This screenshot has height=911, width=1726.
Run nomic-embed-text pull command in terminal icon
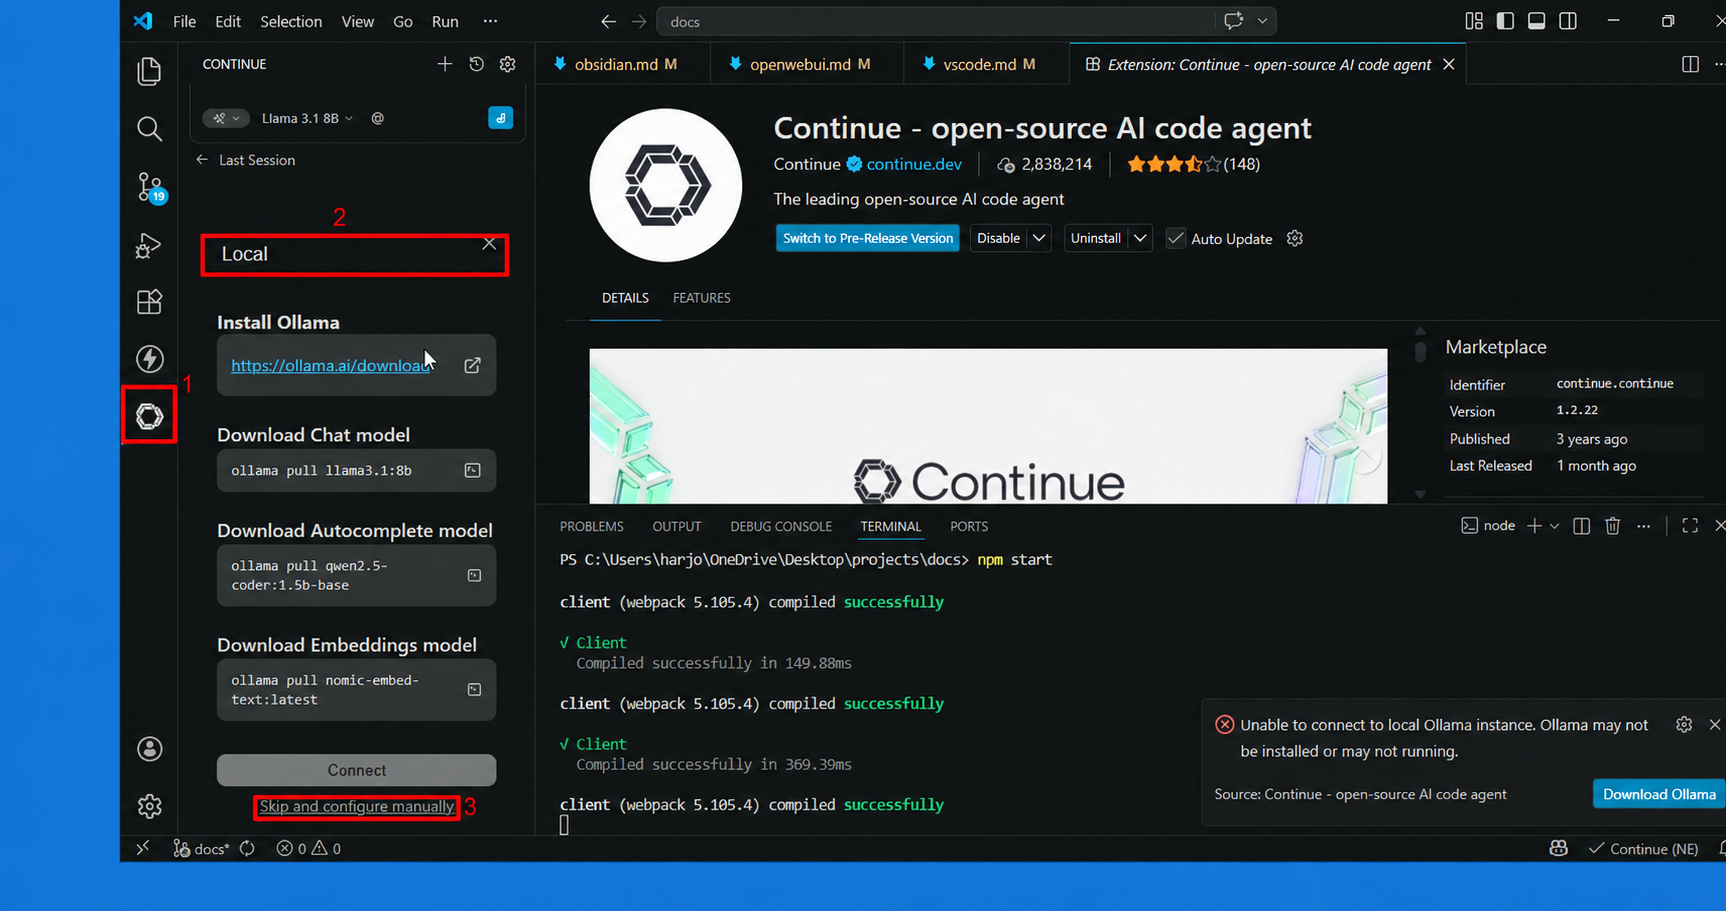point(474,690)
